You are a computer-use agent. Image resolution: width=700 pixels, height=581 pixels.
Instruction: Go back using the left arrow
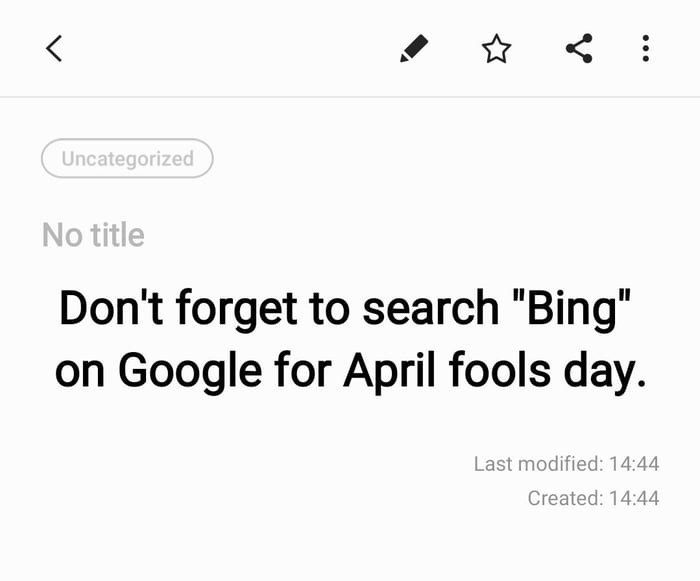(54, 48)
